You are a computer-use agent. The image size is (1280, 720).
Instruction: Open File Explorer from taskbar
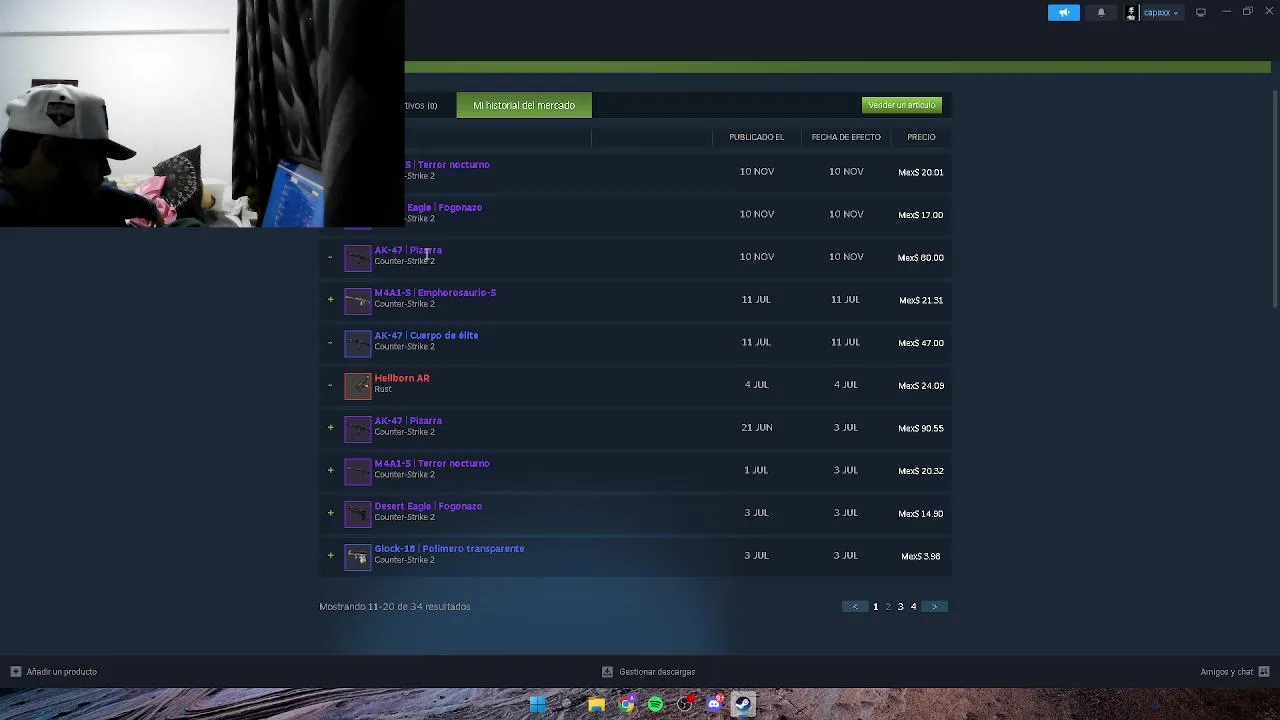[596, 704]
